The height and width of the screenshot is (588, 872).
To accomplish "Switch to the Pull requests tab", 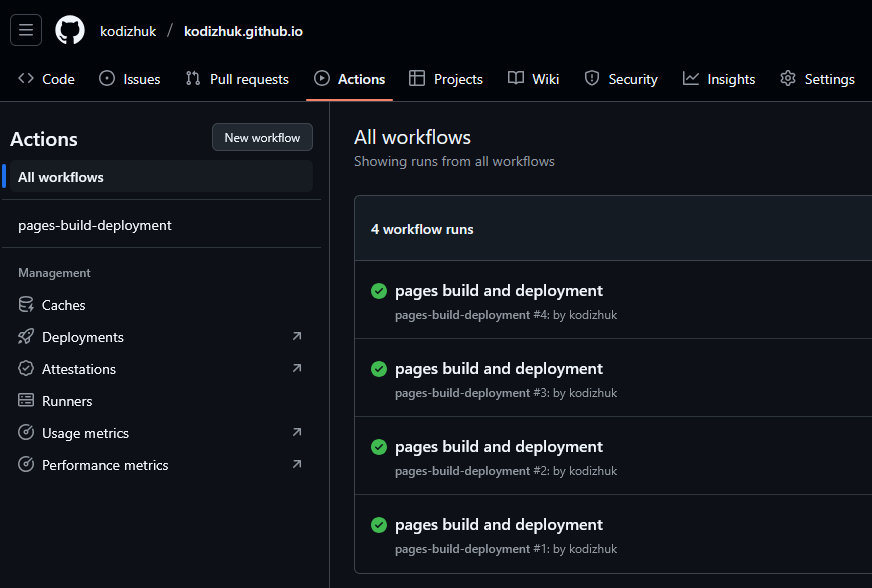I will 237,78.
